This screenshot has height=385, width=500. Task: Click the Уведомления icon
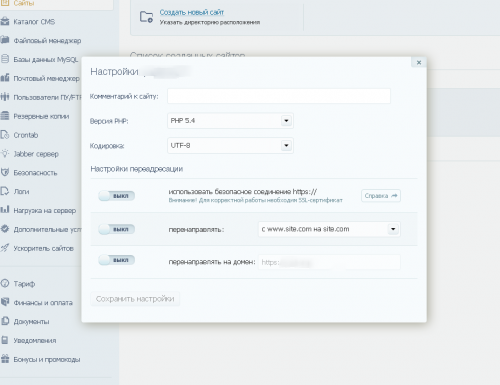5,340
